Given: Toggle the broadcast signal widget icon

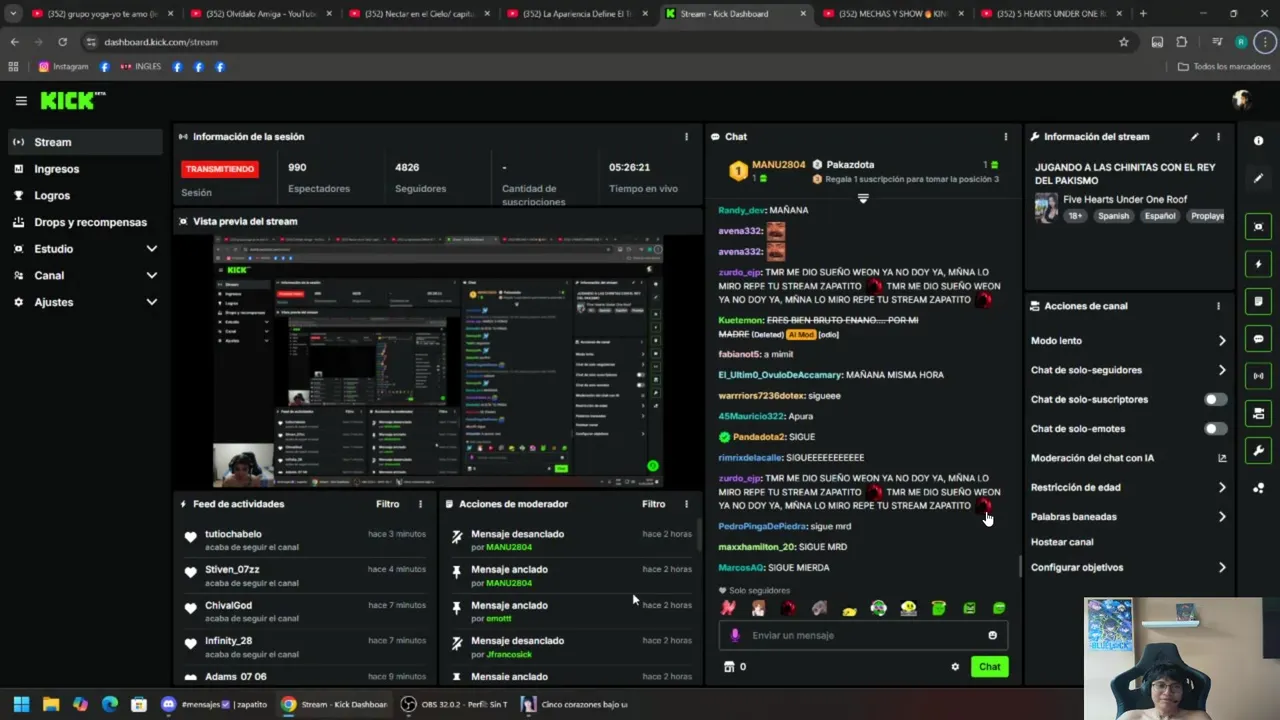Looking at the screenshot, I should click(1258, 376).
